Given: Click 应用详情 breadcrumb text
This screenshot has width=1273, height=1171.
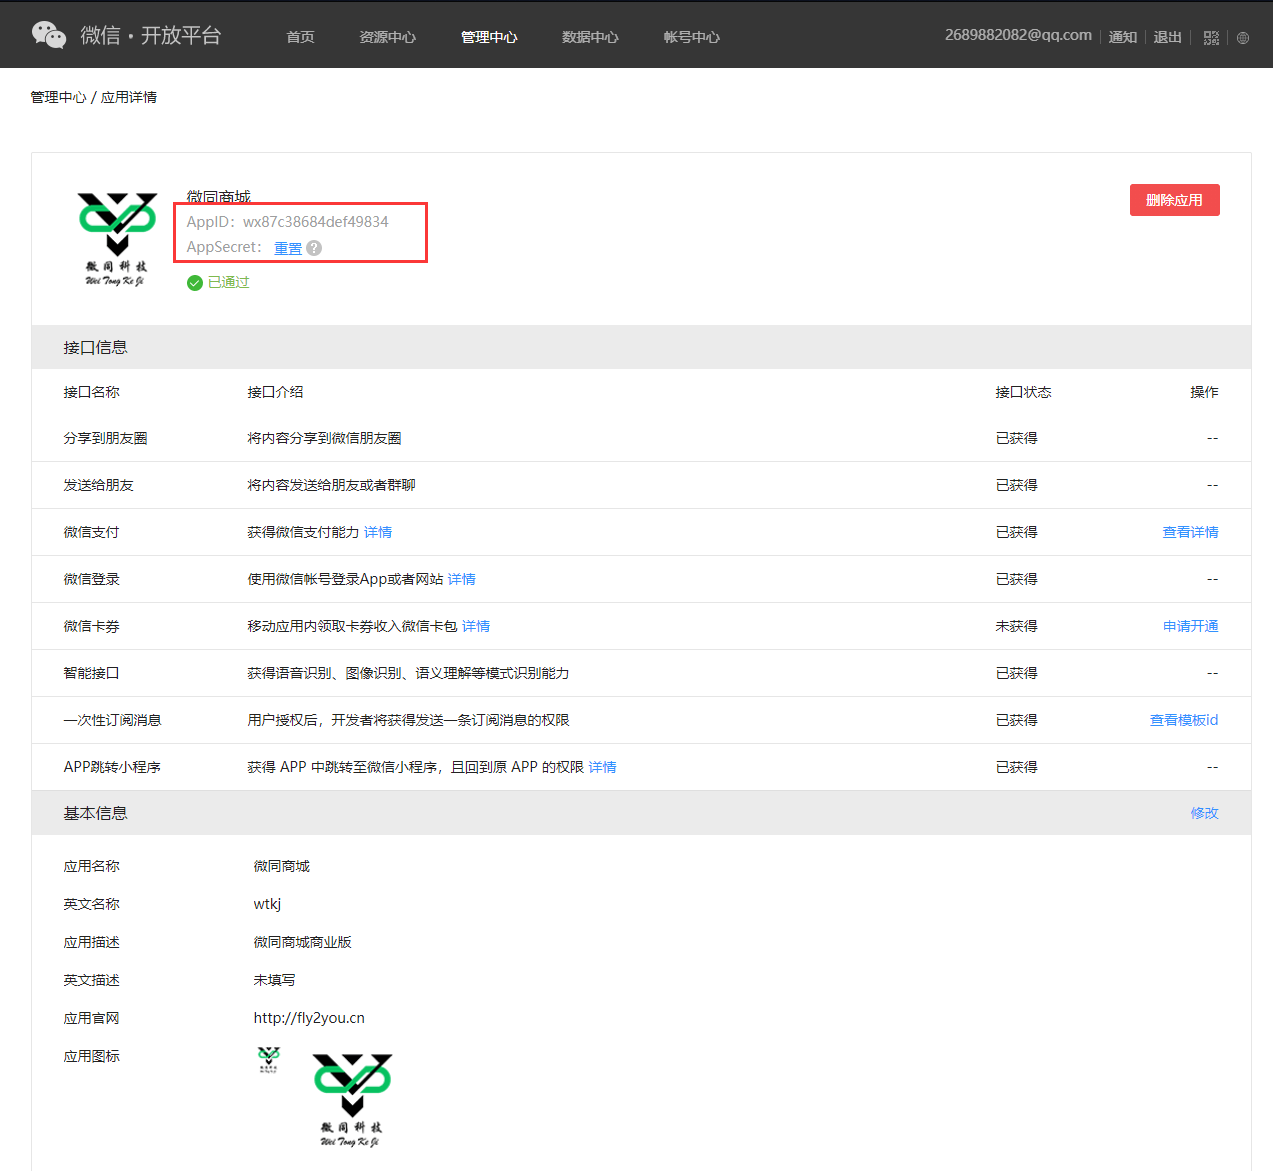Looking at the screenshot, I should coord(129,97).
